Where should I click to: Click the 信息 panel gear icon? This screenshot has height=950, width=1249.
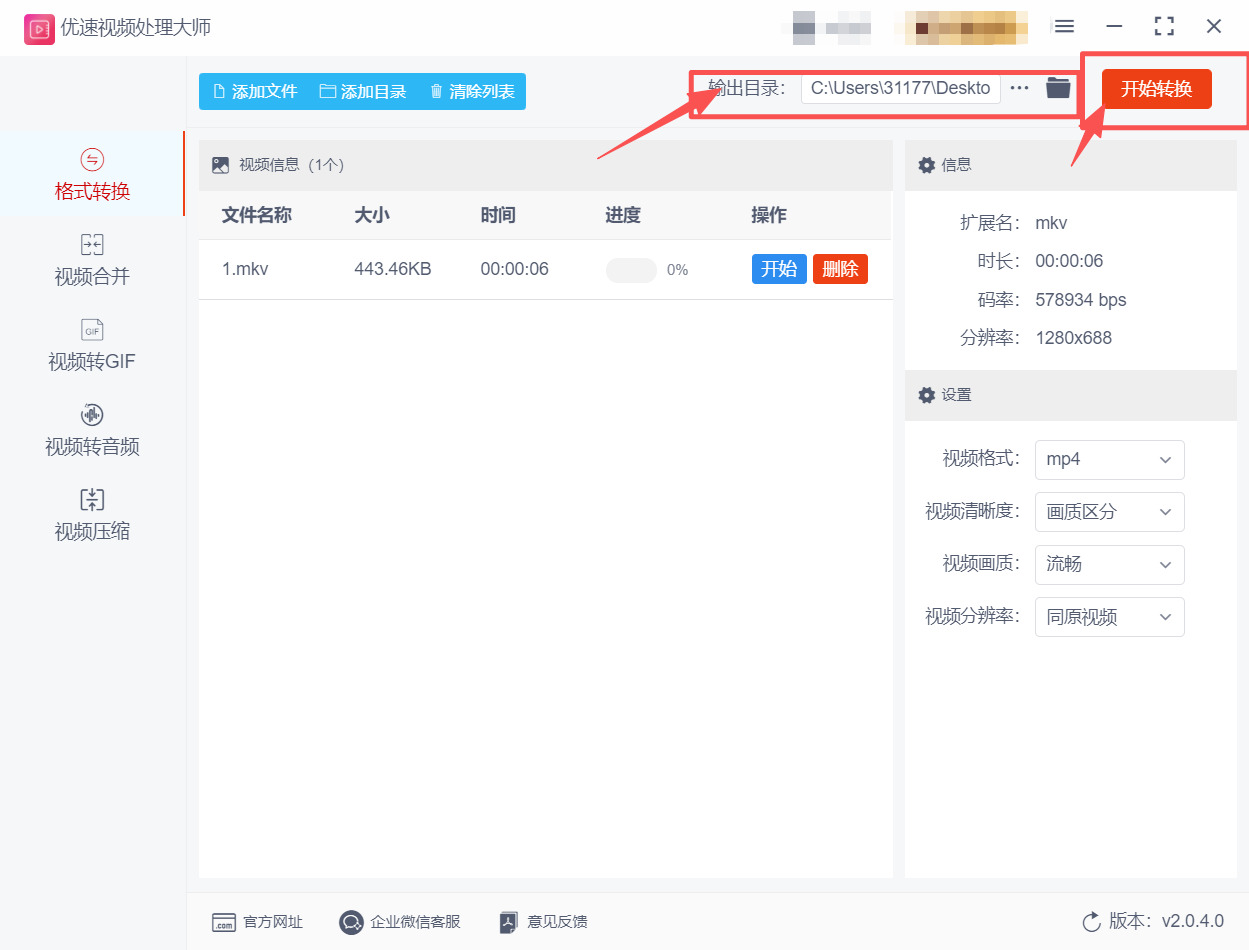pos(927,165)
